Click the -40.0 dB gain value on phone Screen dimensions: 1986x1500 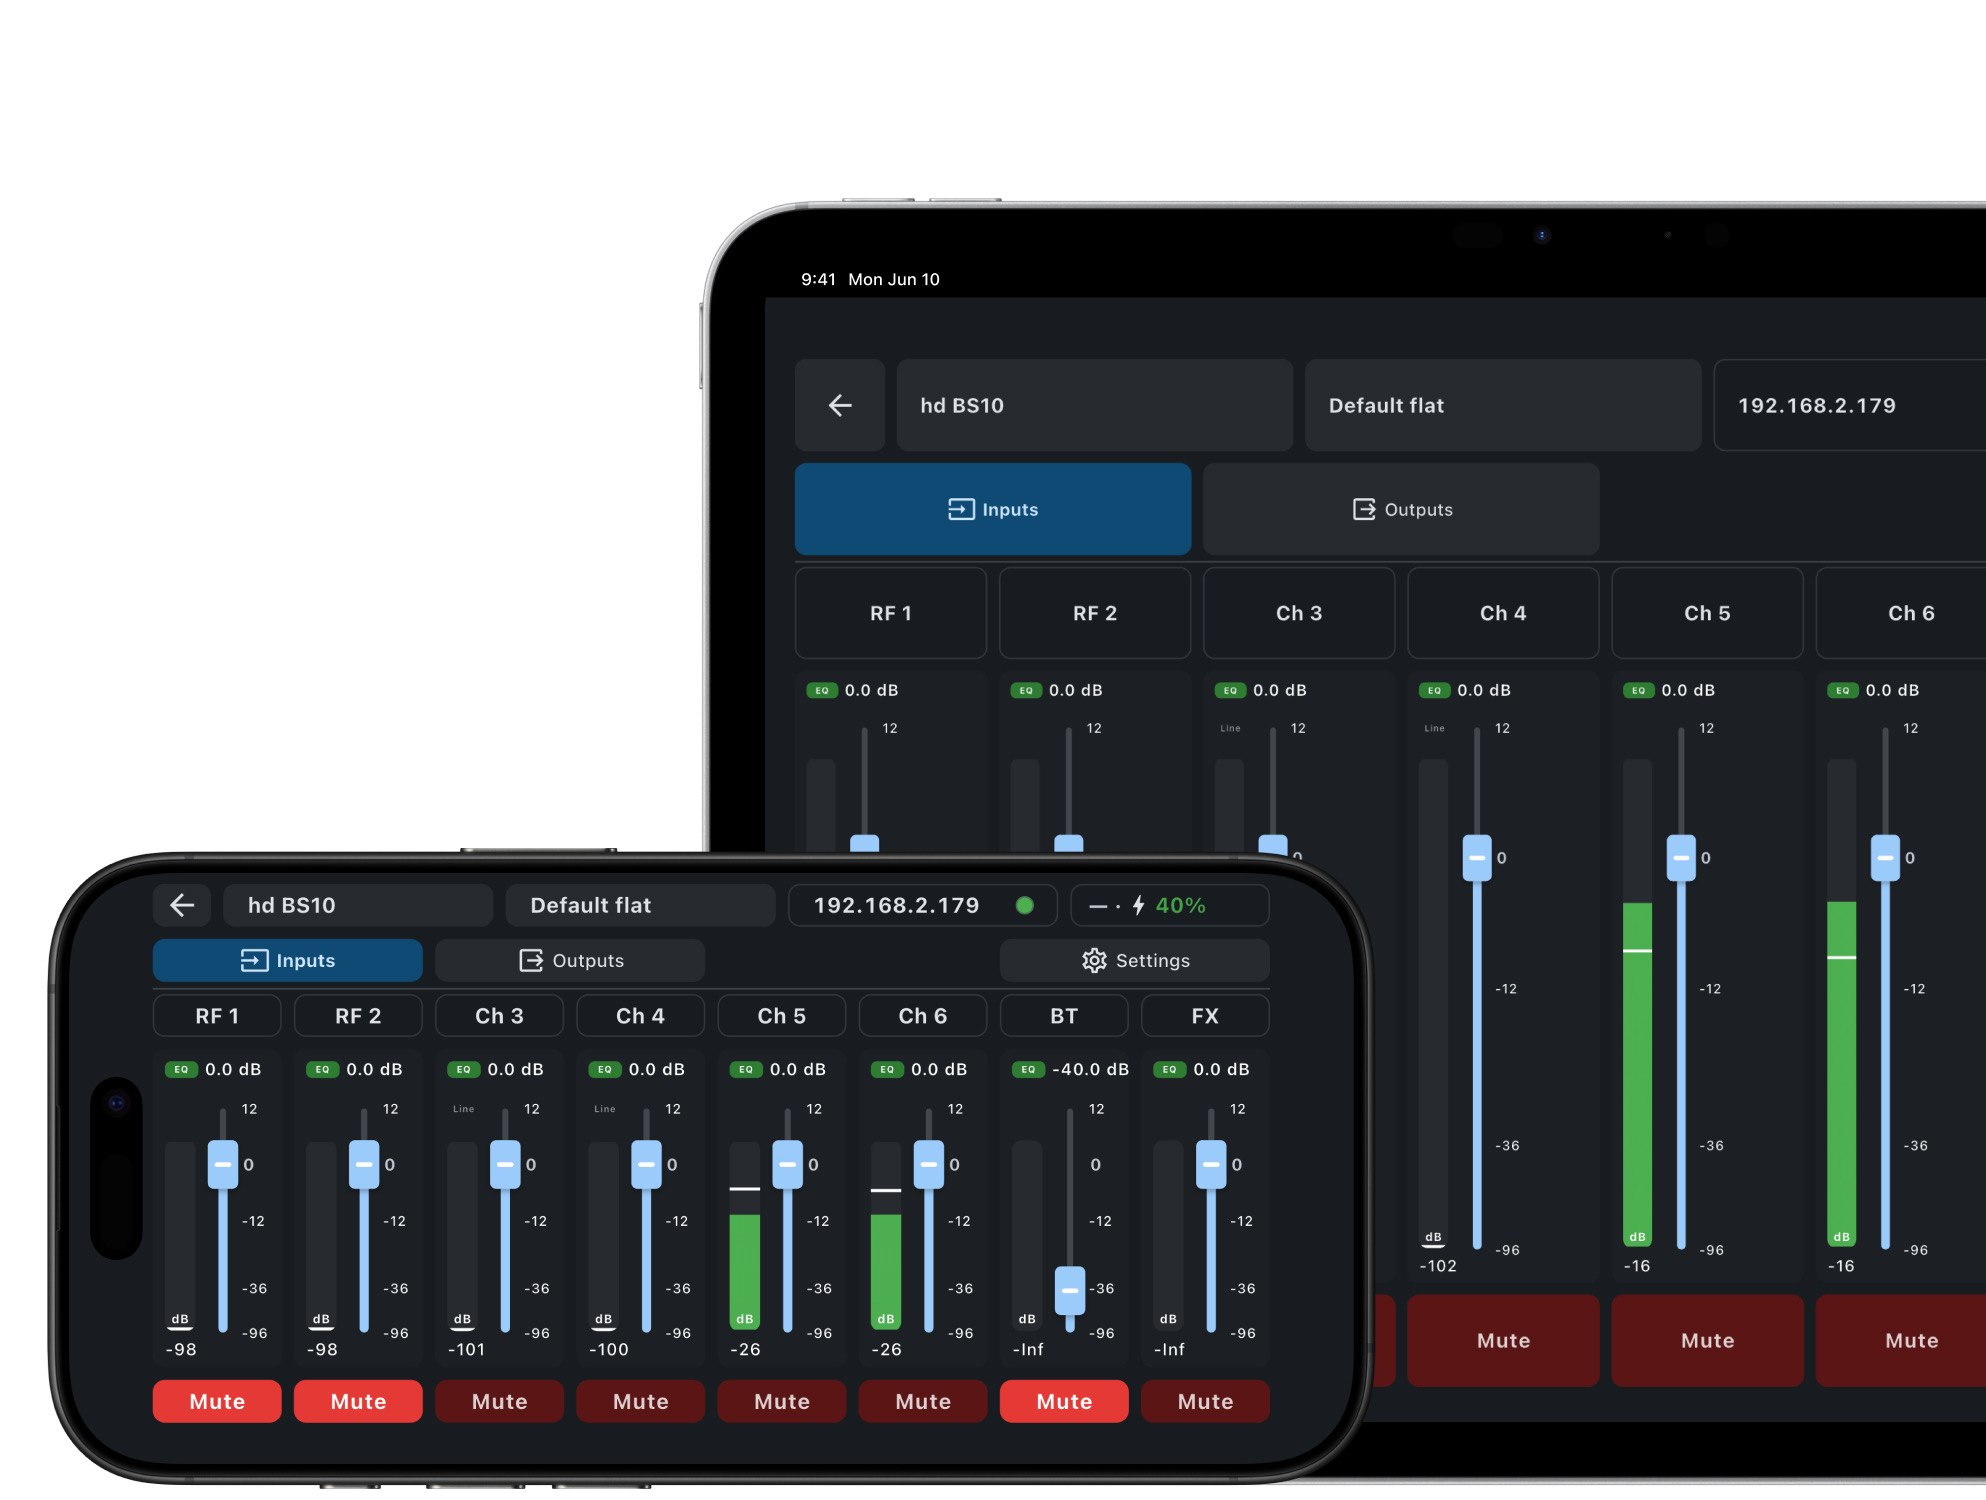(x=1090, y=1069)
